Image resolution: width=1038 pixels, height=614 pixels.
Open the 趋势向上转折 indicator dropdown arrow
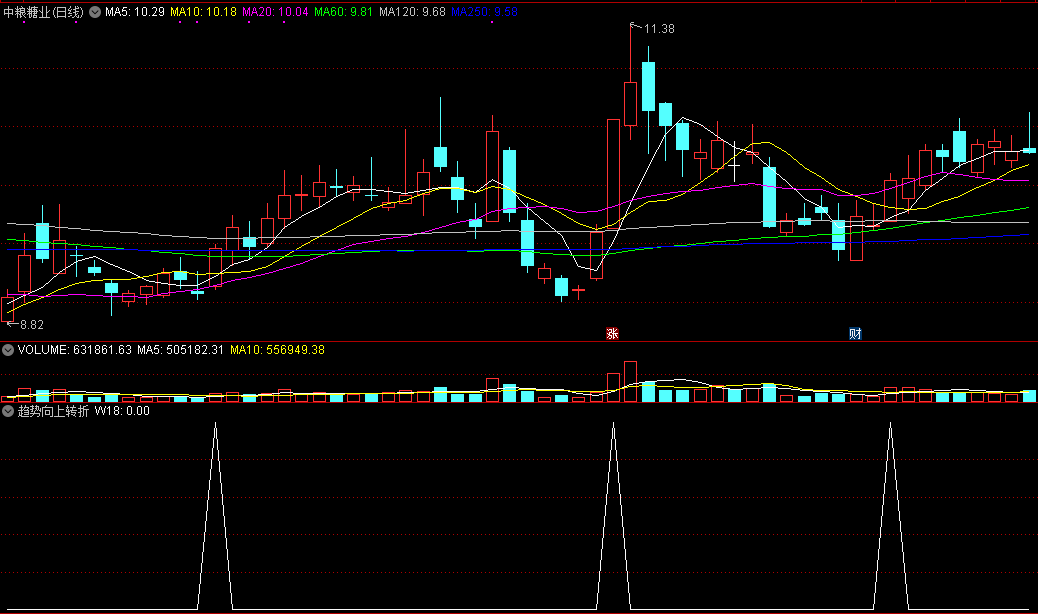click(8, 411)
